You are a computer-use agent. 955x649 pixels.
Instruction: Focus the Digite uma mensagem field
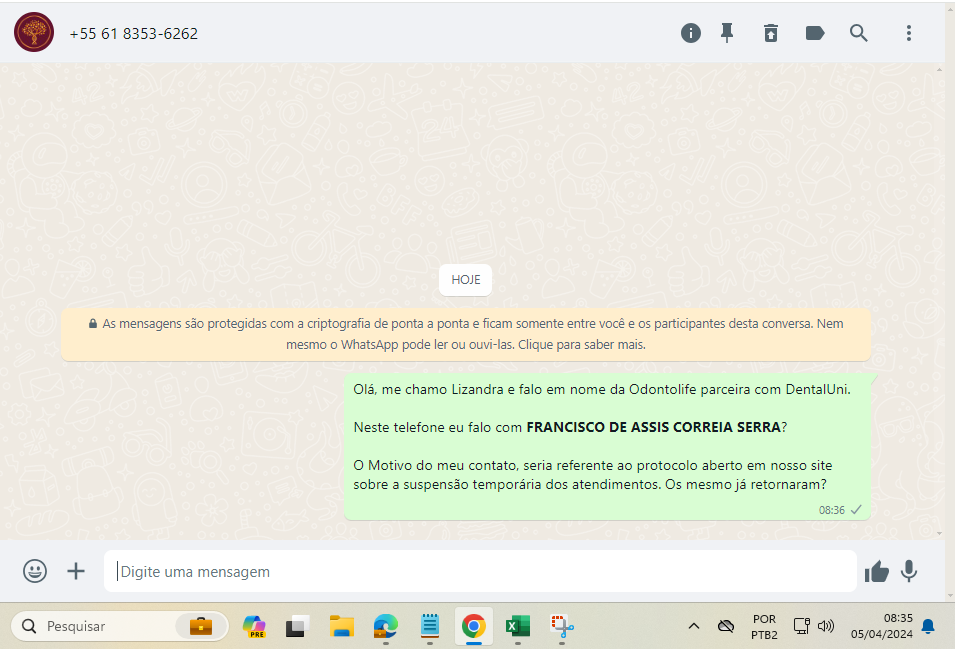(x=480, y=571)
